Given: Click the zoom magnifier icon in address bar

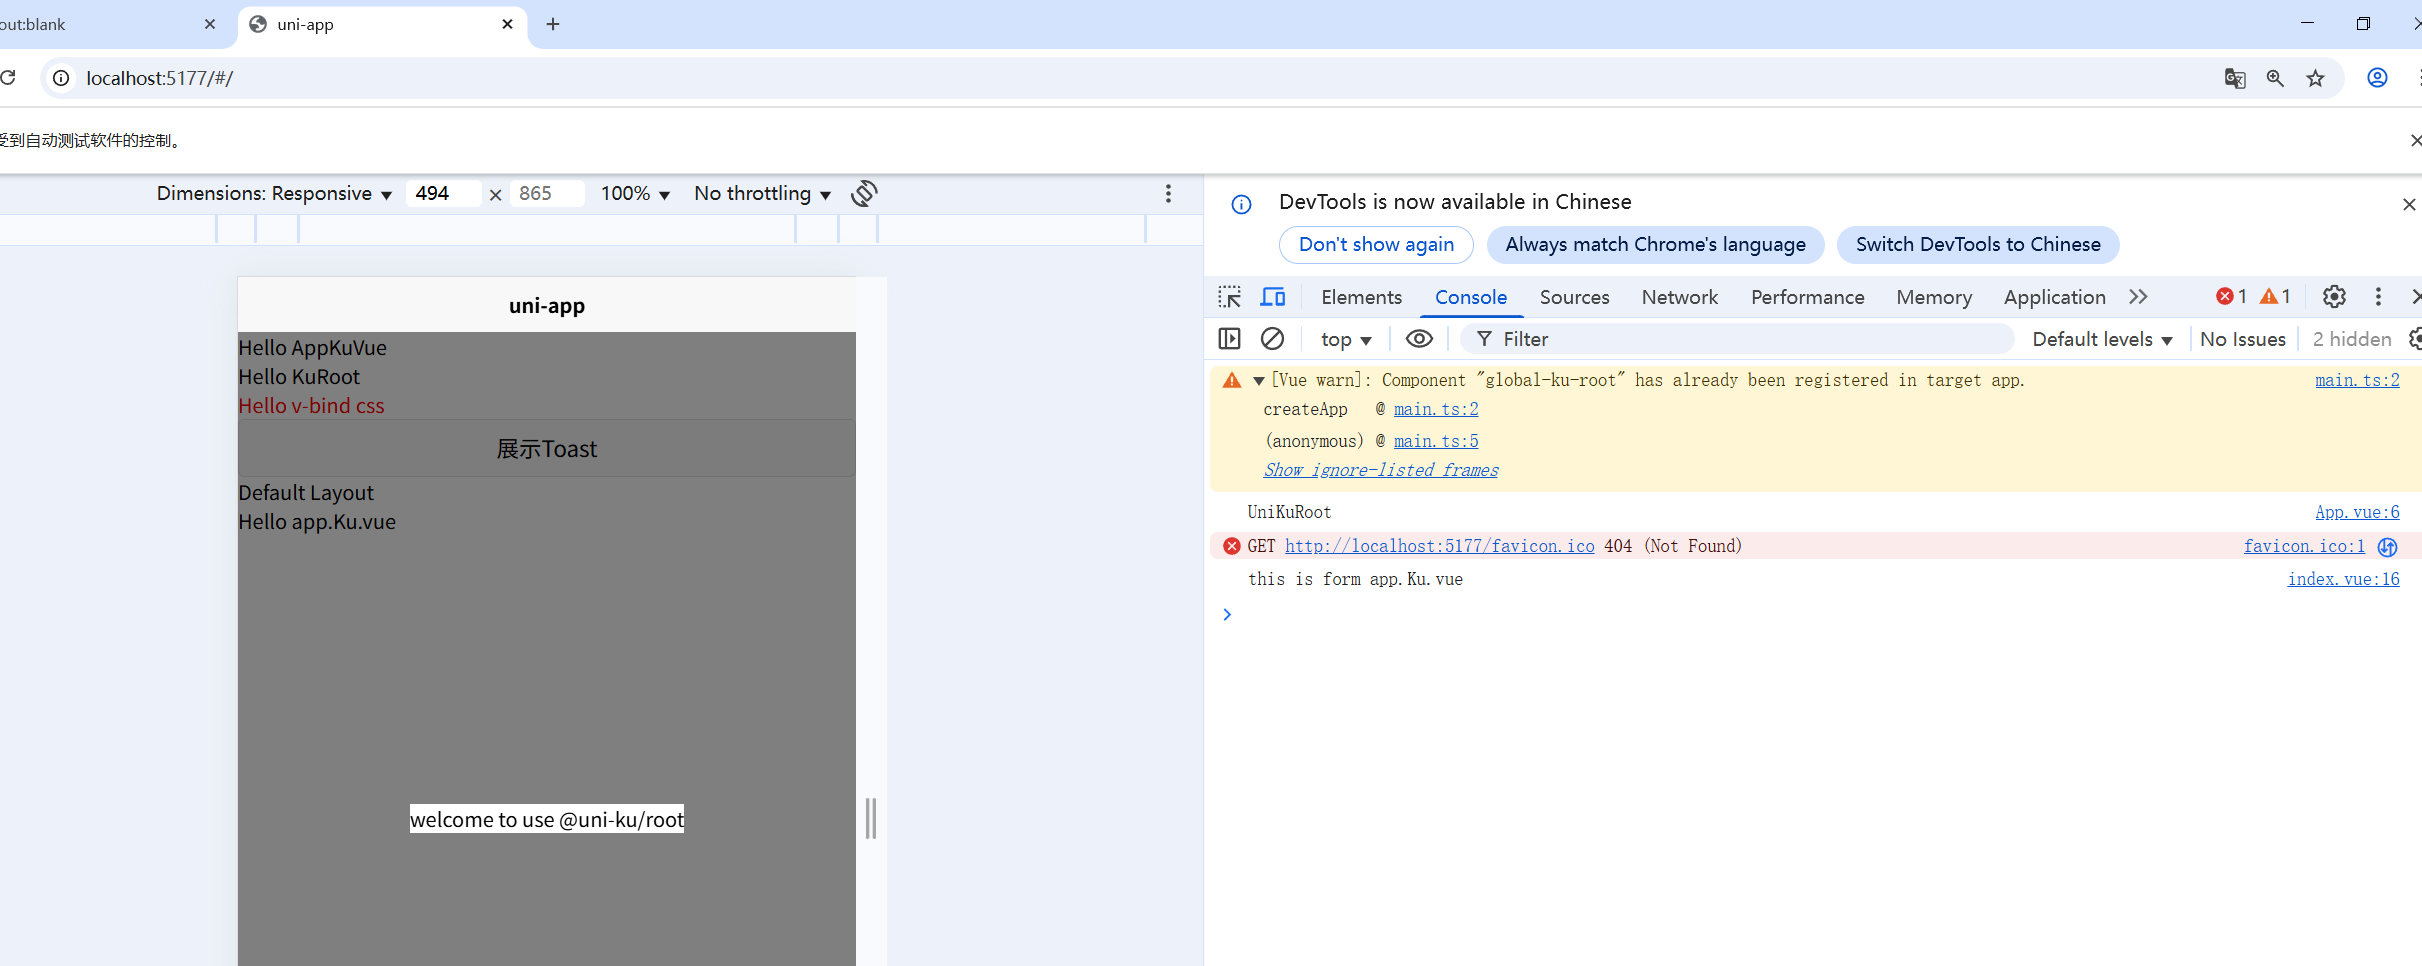Looking at the screenshot, I should pos(2275,78).
